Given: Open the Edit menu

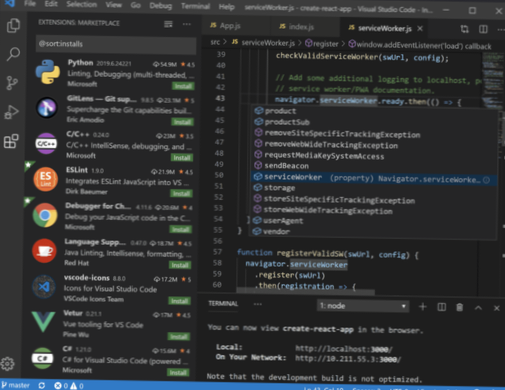Looking at the screenshot, I should 51,4.
